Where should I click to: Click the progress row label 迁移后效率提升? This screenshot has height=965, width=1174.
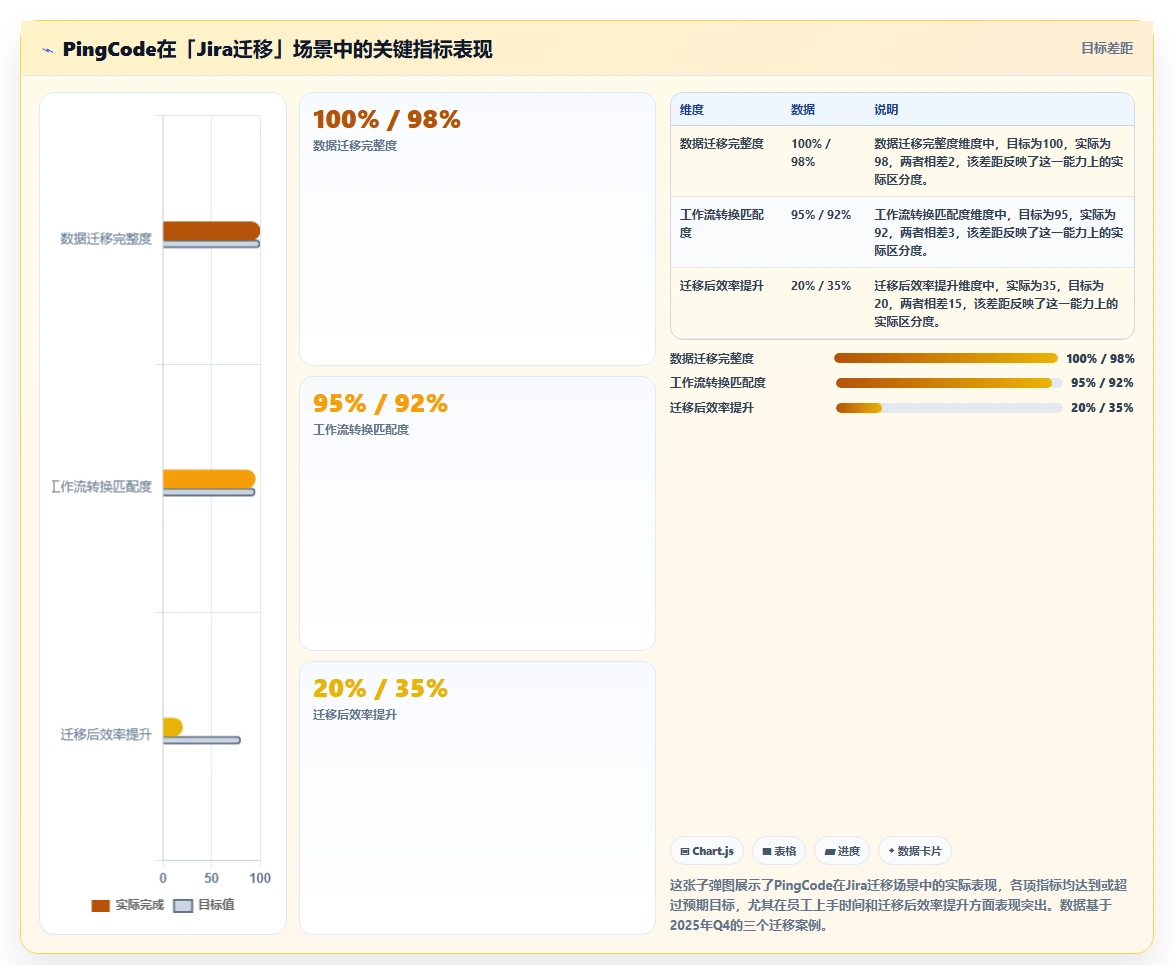point(712,408)
